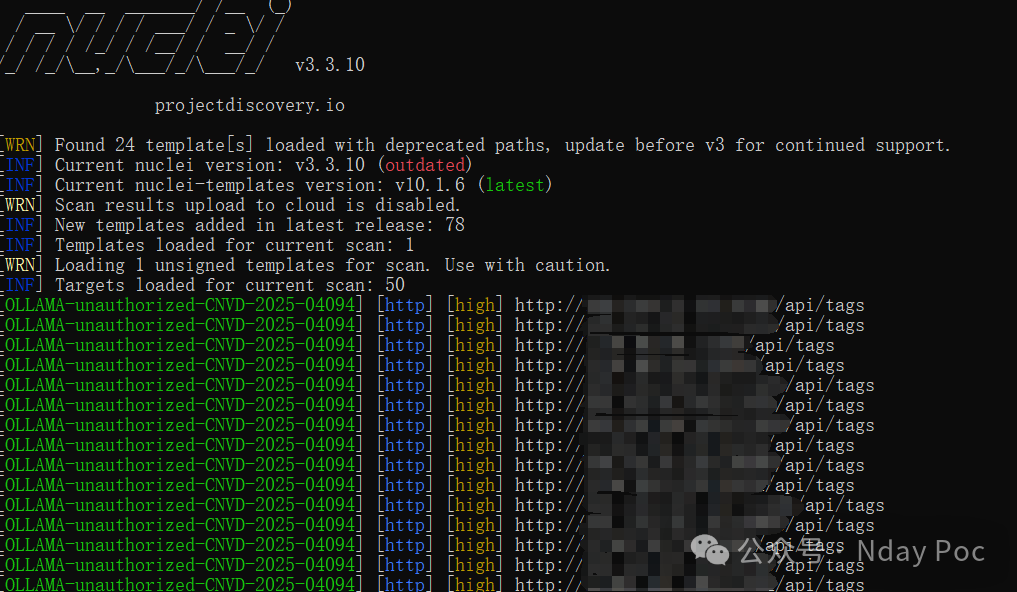Select "Templates loaded for current scan: 1"
The width and height of the screenshot is (1017, 592).
pos(234,246)
